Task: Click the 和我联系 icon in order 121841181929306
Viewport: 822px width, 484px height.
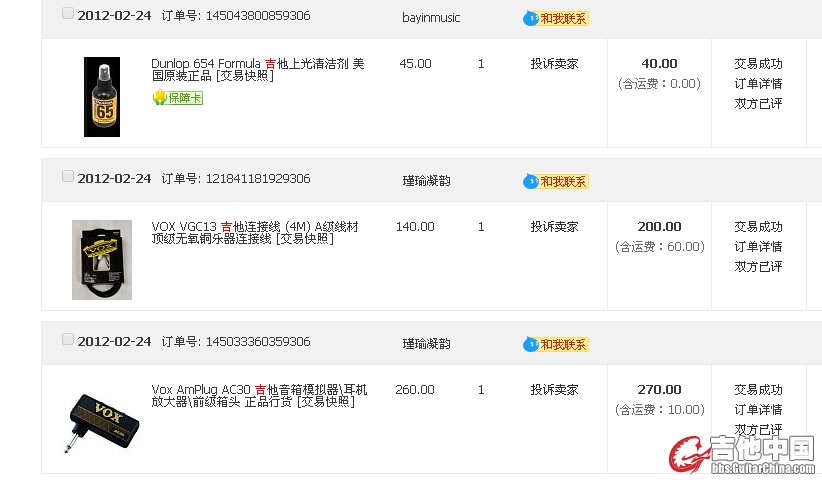Action: click(x=556, y=181)
